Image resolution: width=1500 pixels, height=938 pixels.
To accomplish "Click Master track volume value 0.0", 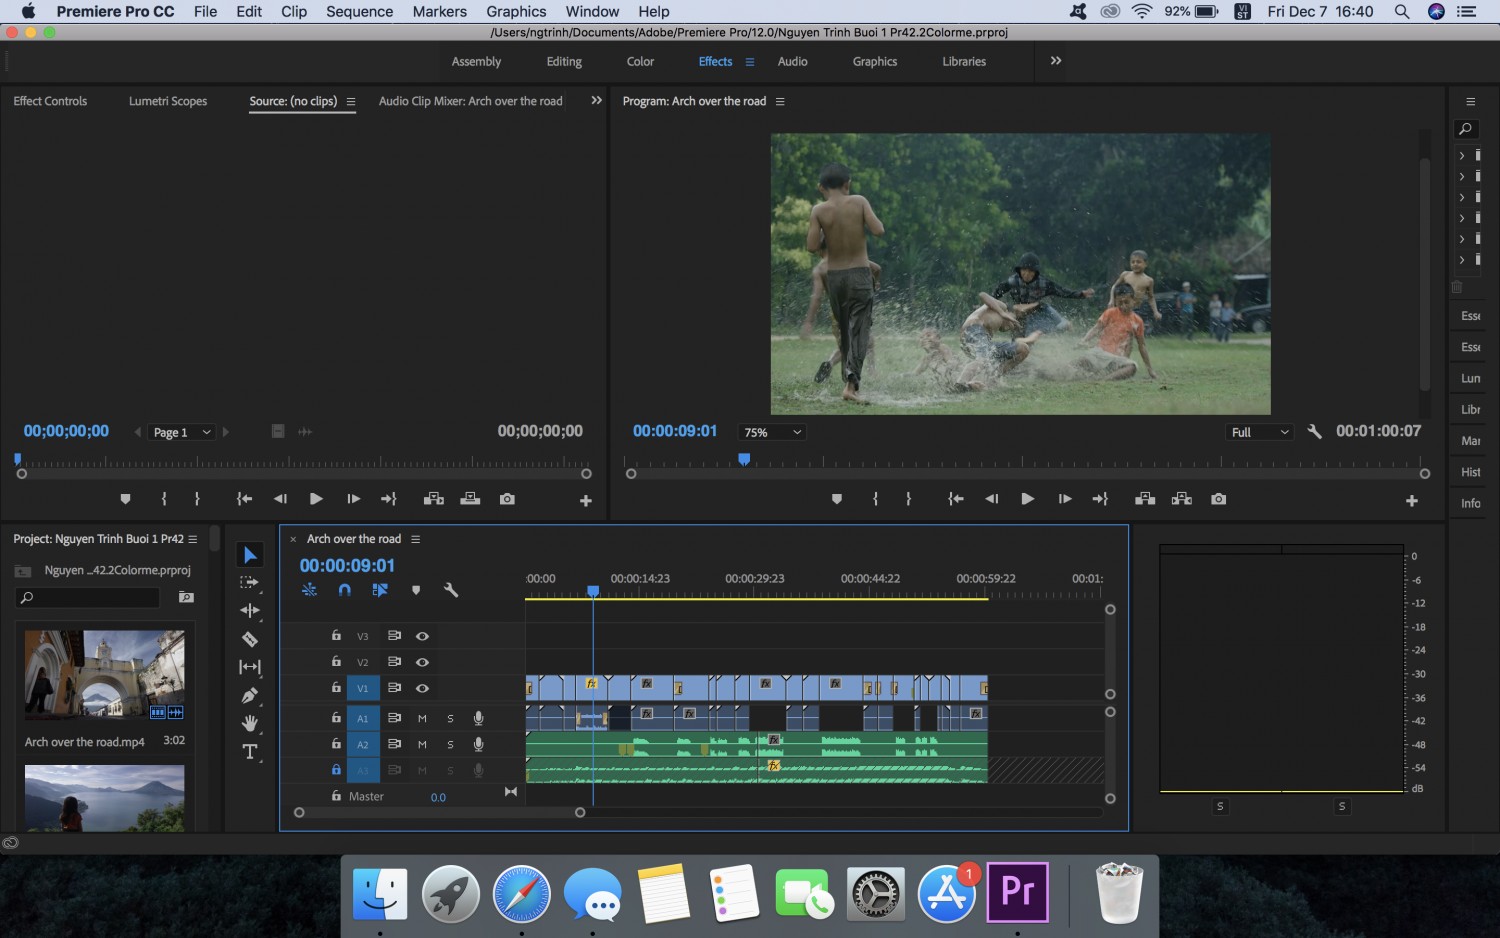I will 438,797.
